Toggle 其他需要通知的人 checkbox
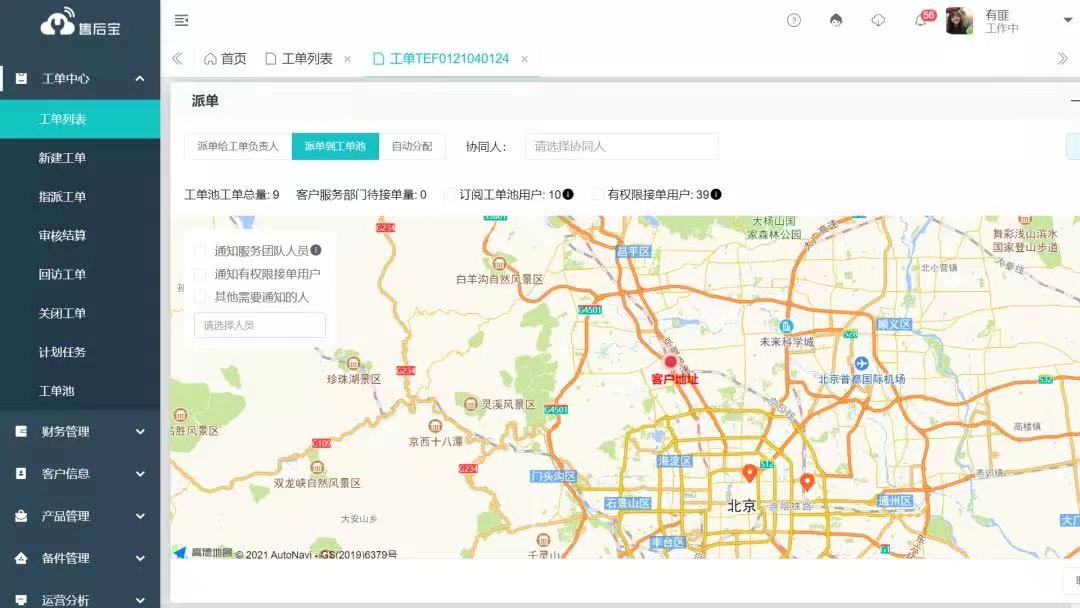The width and height of the screenshot is (1080, 608). 201,297
